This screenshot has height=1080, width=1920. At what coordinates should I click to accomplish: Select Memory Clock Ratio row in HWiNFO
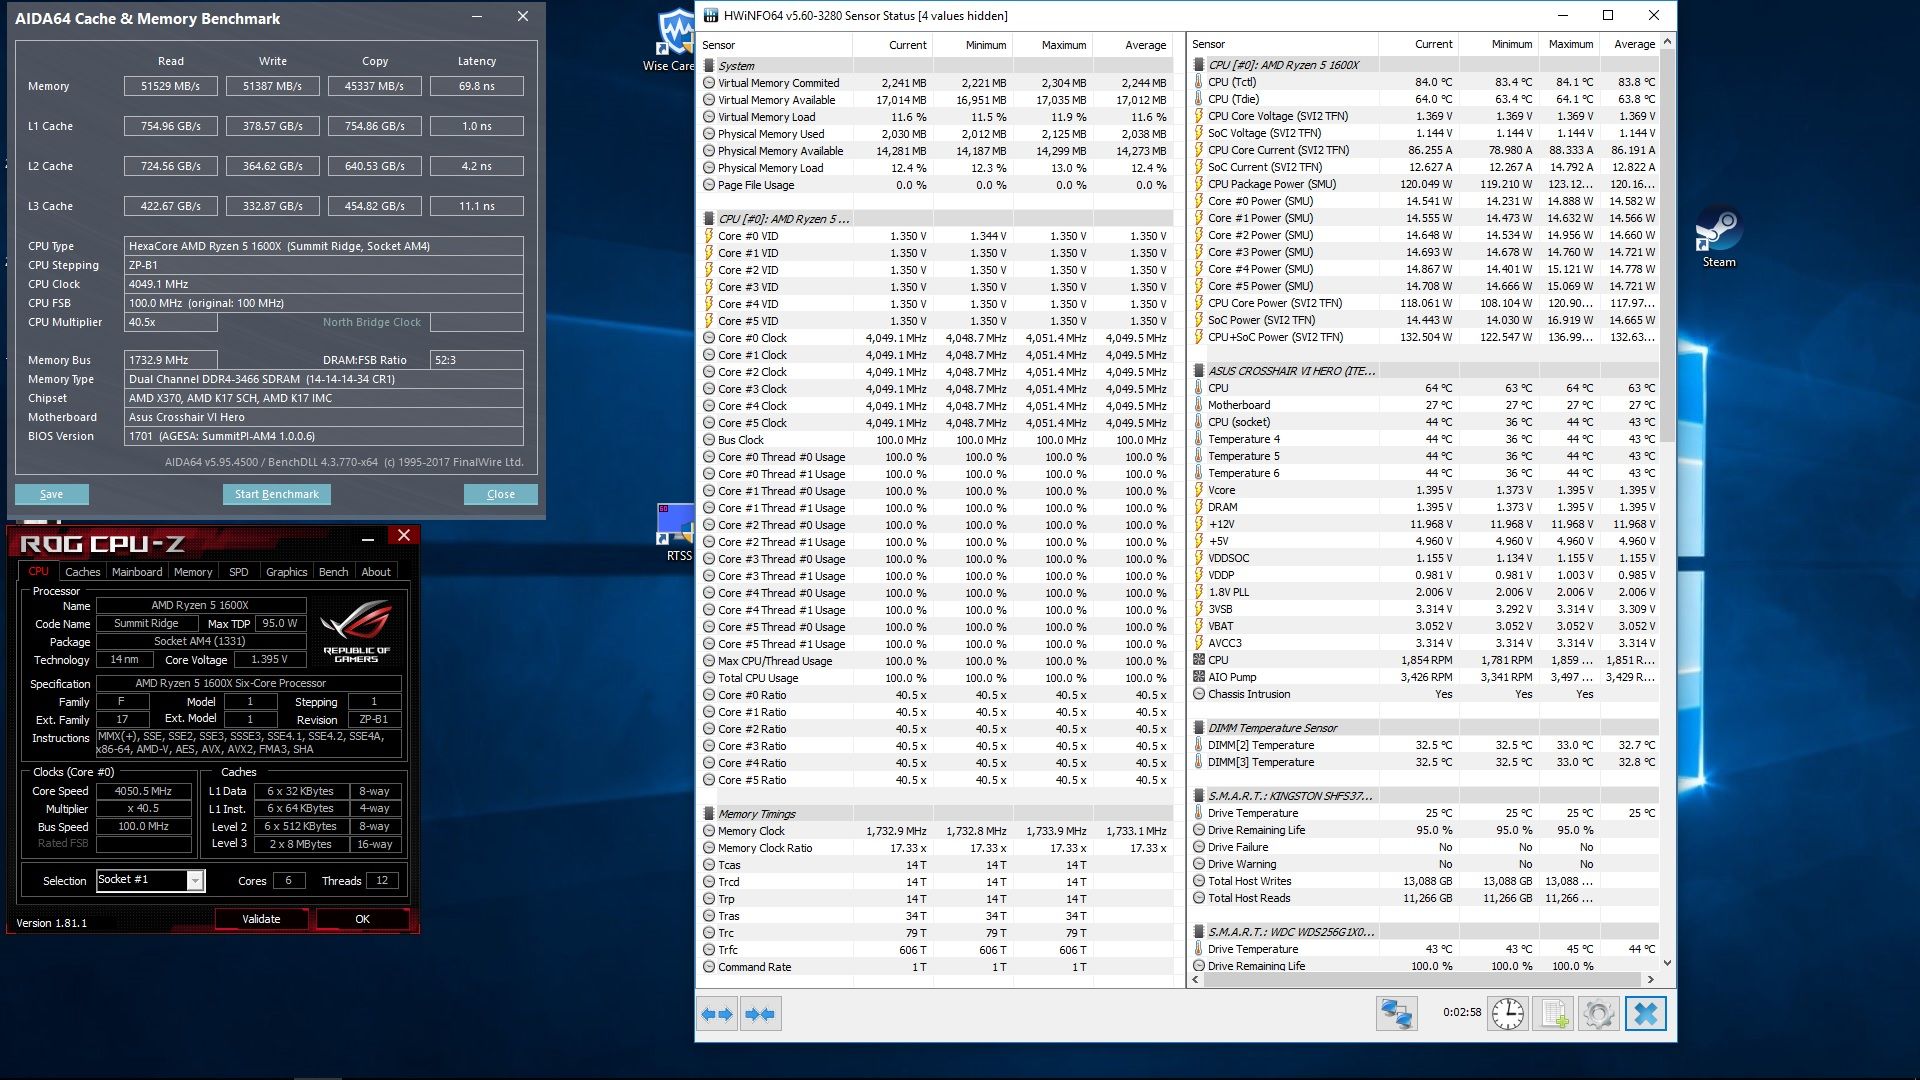(935, 848)
